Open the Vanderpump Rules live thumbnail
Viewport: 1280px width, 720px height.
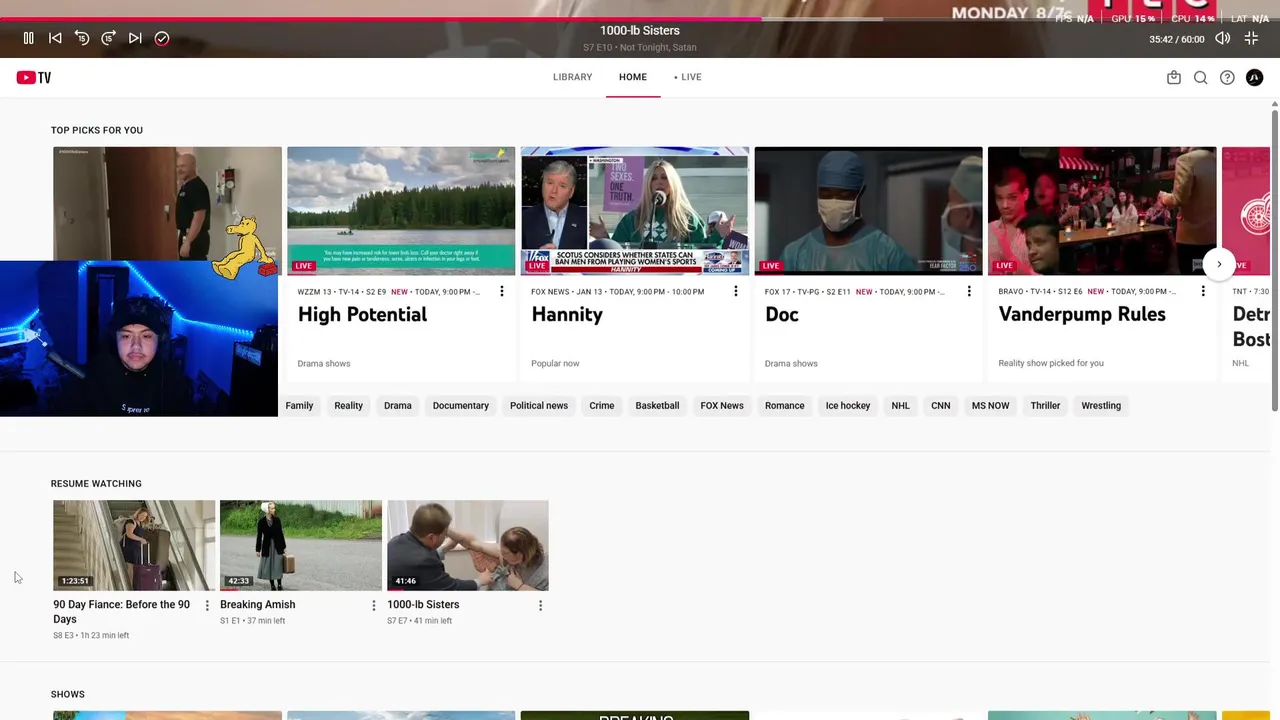click(1102, 211)
